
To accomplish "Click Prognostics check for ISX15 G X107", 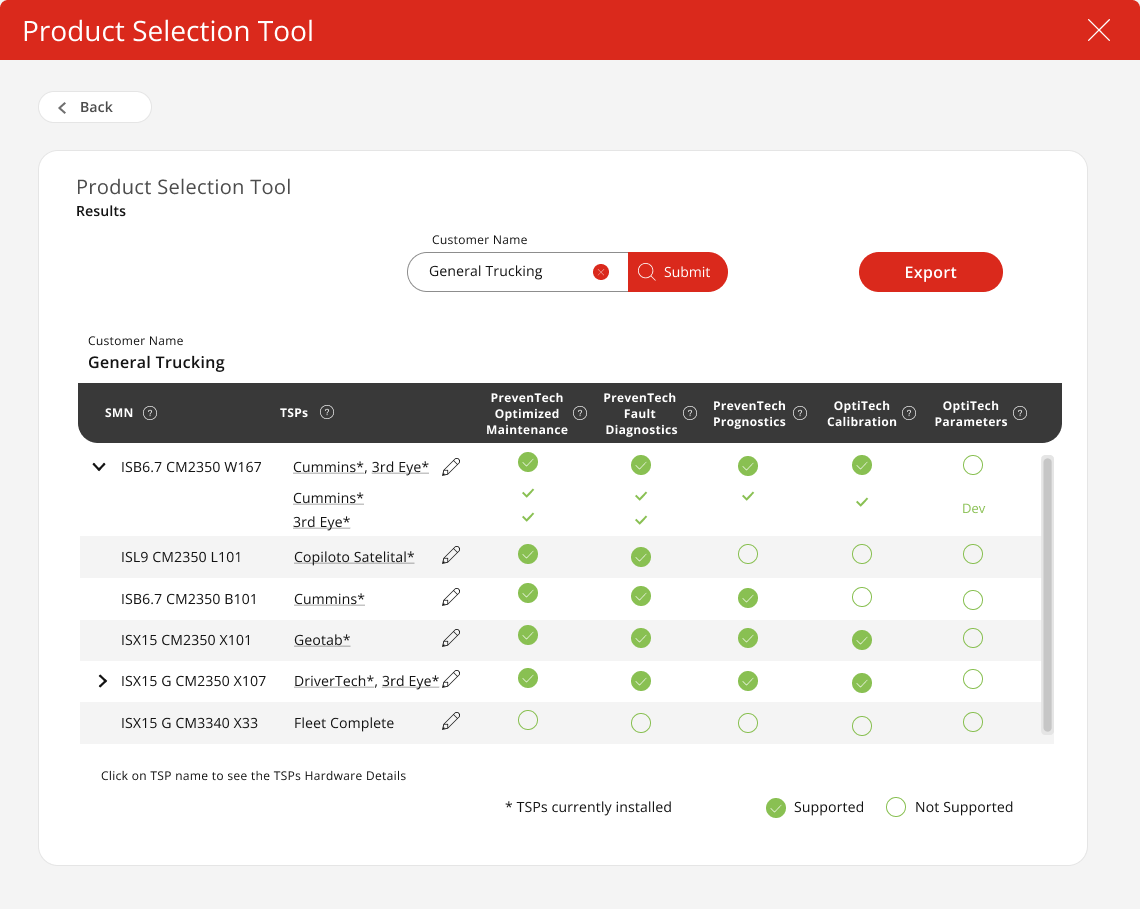I will (x=747, y=681).
